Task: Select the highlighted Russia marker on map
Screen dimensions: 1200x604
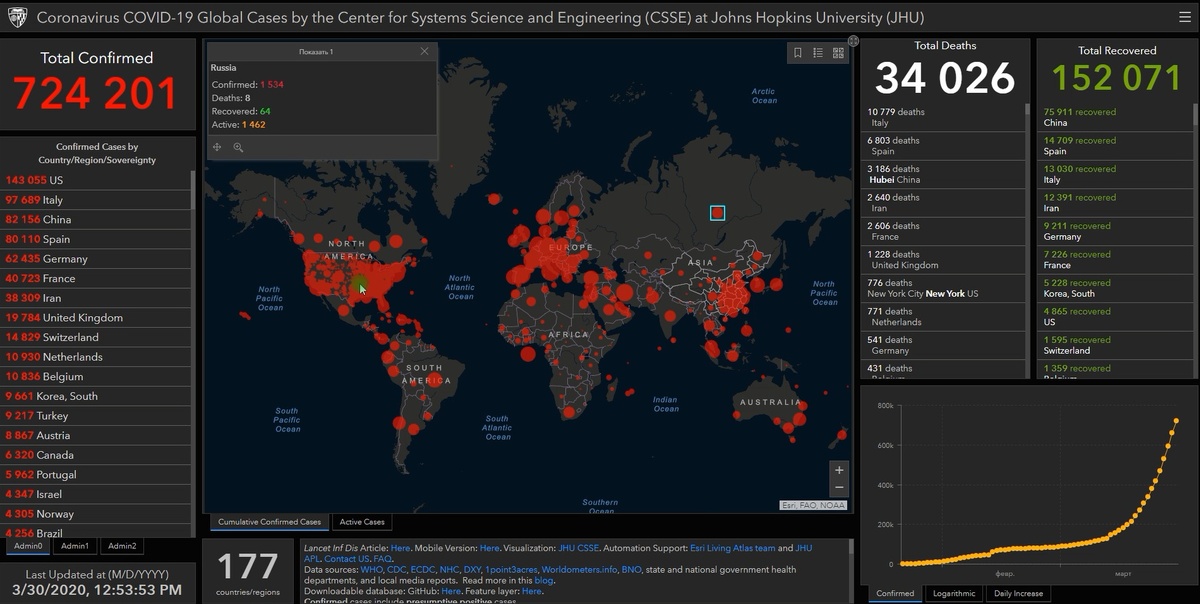Action: tap(717, 212)
